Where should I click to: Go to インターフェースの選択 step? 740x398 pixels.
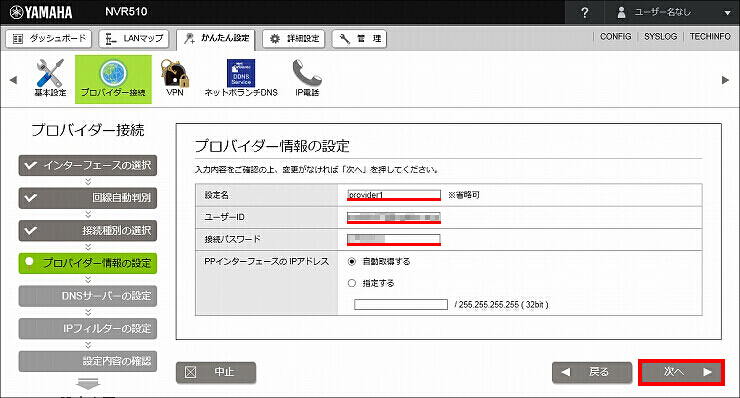point(88,165)
